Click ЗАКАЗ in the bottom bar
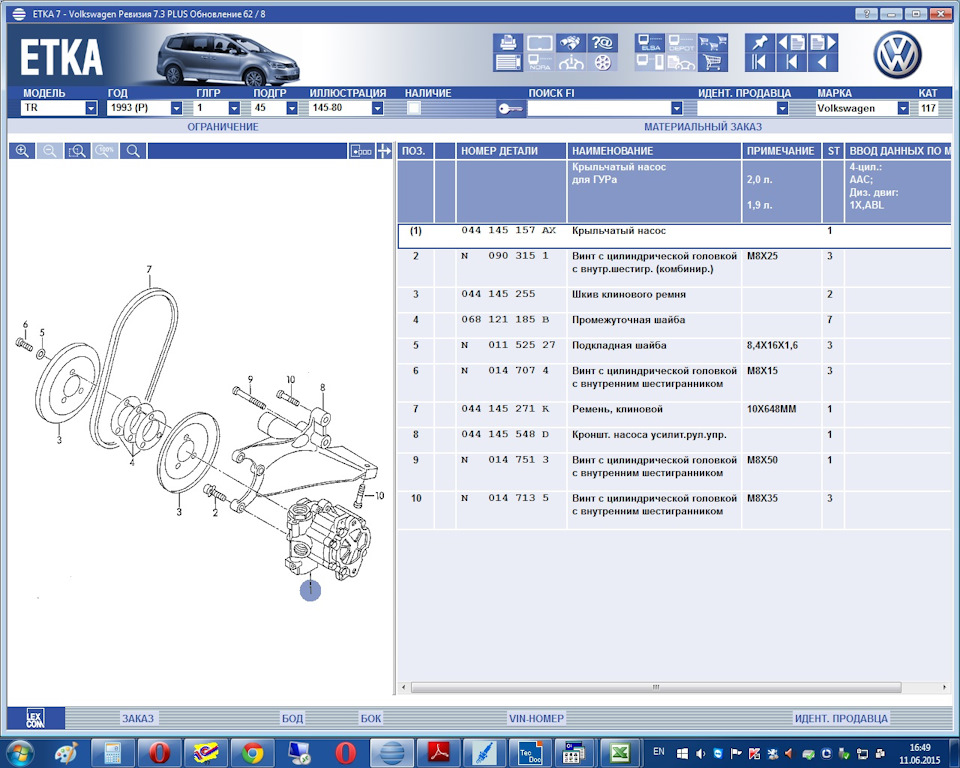Image resolution: width=960 pixels, height=768 pixels. [x=138, y=718]
